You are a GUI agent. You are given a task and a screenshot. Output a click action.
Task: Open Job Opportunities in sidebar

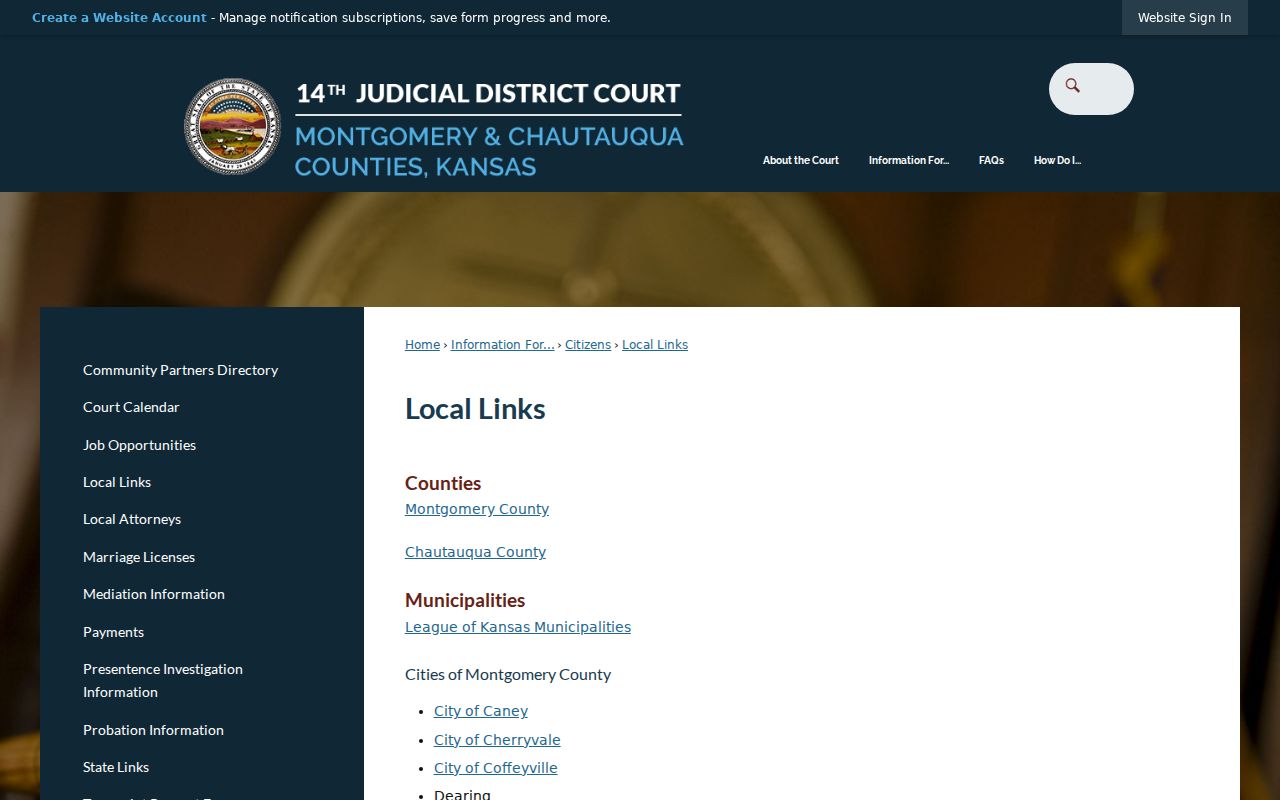pyautogui.click(x=139, y=445)
